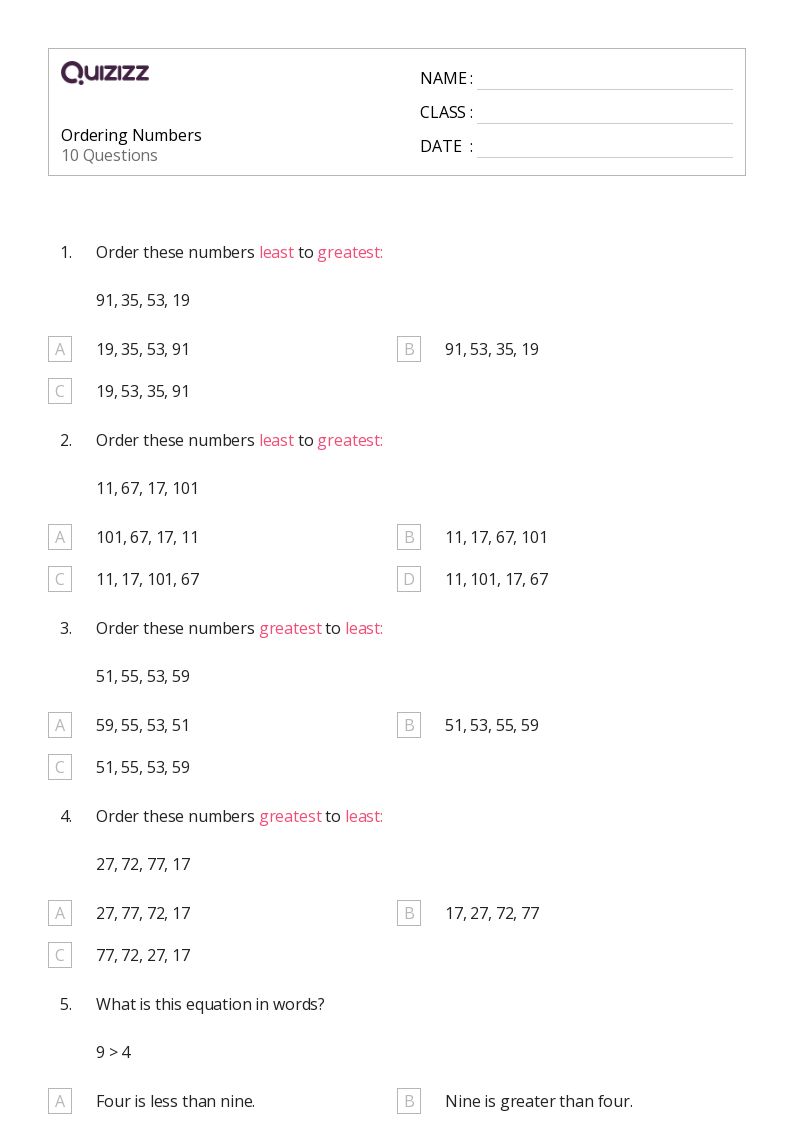Screen dimensions: 794x1123
Task: Select box B beside 51, 53, 55, 59
Action: pyautogui.click(x=409, y=725)
